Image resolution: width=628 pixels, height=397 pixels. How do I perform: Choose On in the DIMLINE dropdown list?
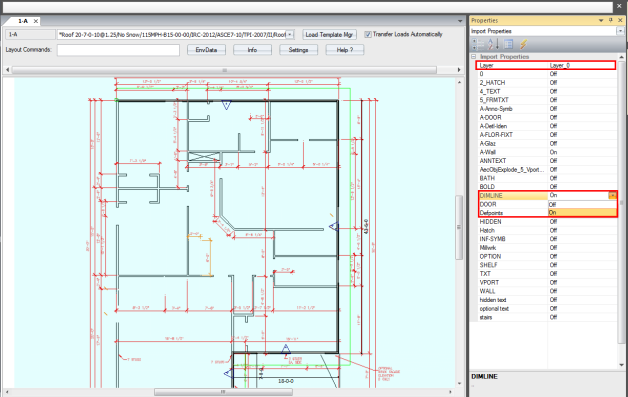(x=582, y=213)
